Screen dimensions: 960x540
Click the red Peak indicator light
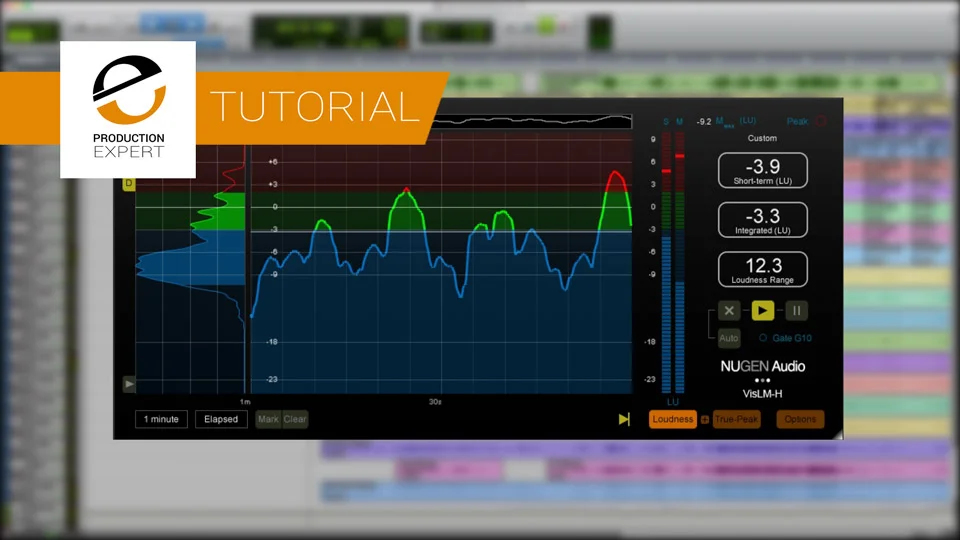click(820, 121)
